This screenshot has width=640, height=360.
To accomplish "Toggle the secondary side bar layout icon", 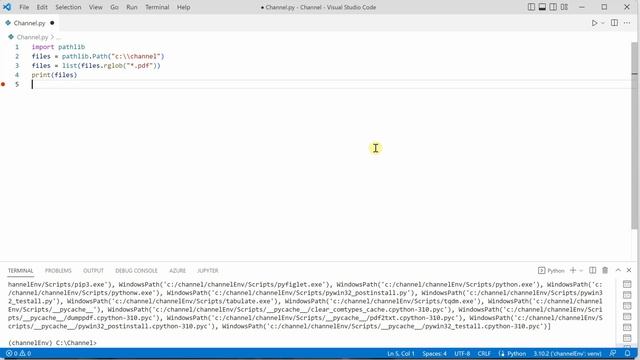I will click(x=553, y=7).
